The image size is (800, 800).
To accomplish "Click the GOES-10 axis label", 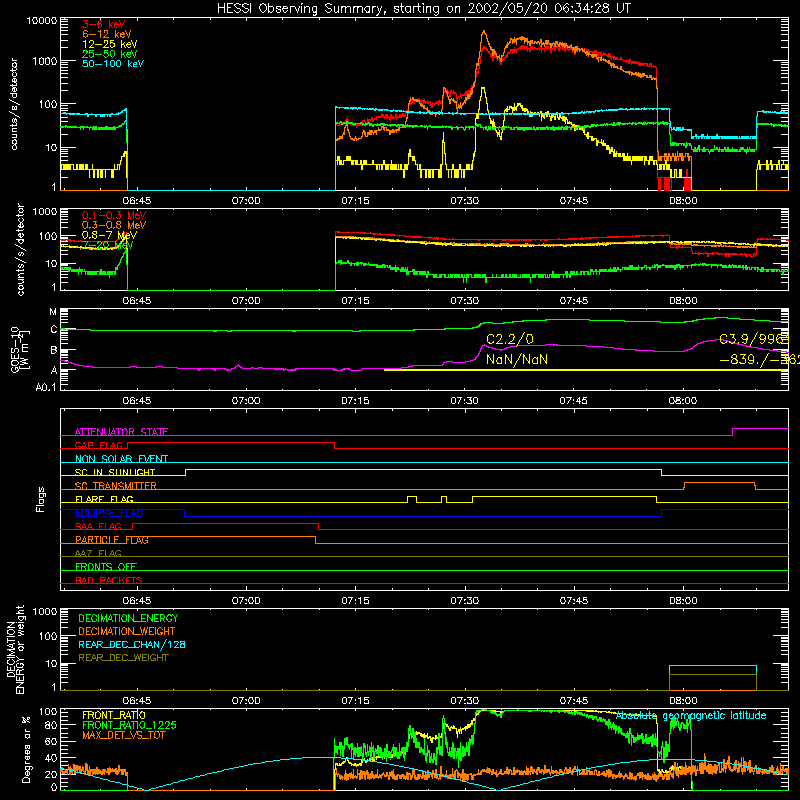I will click(x=19, y=352).
